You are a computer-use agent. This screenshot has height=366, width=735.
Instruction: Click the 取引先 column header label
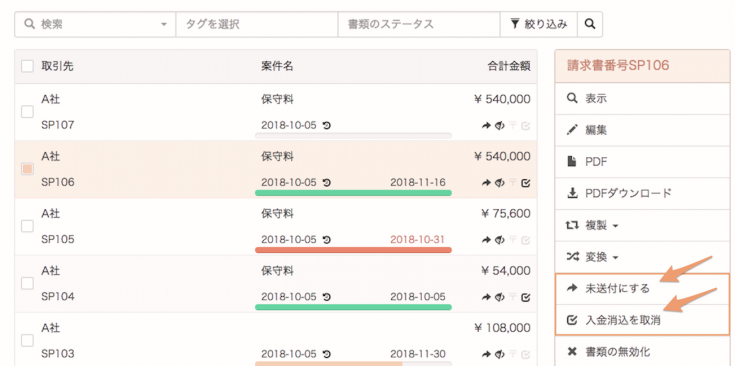coord(57,66)
